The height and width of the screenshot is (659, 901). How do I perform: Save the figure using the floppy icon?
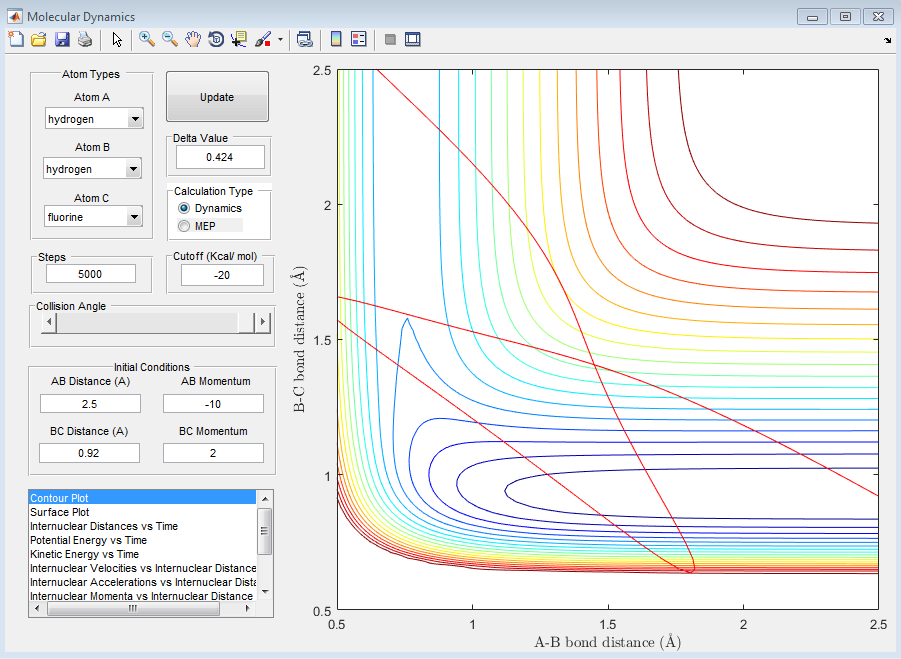click(x=62, y=39)
